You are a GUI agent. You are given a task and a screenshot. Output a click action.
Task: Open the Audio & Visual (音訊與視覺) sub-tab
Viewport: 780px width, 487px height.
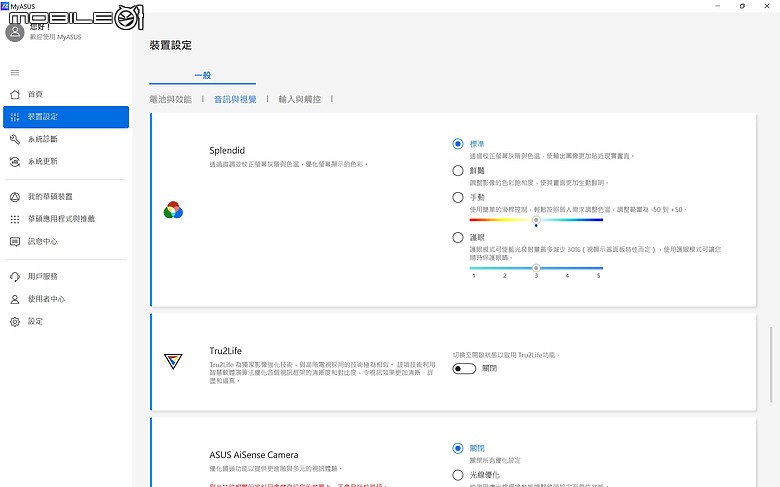tap(235, 99)
